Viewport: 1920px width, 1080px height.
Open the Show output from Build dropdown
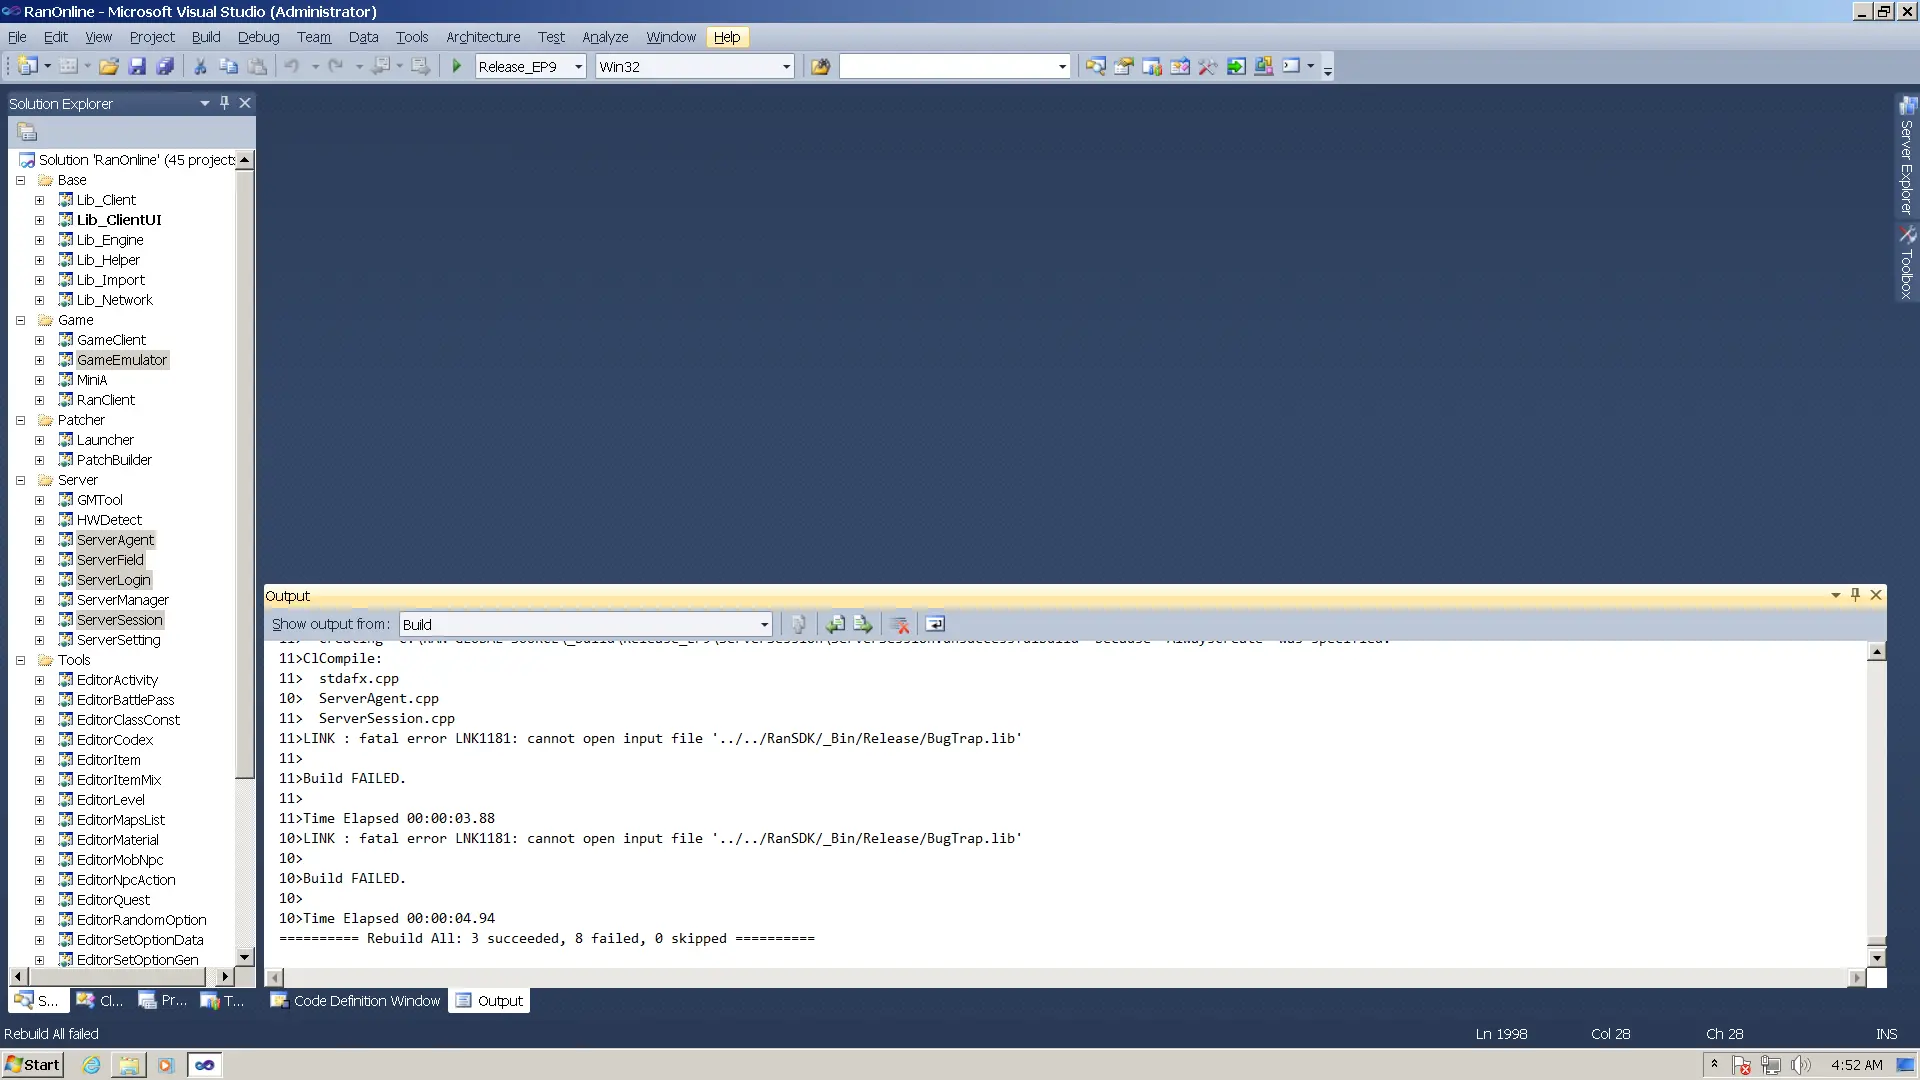[x=764, y=625]
